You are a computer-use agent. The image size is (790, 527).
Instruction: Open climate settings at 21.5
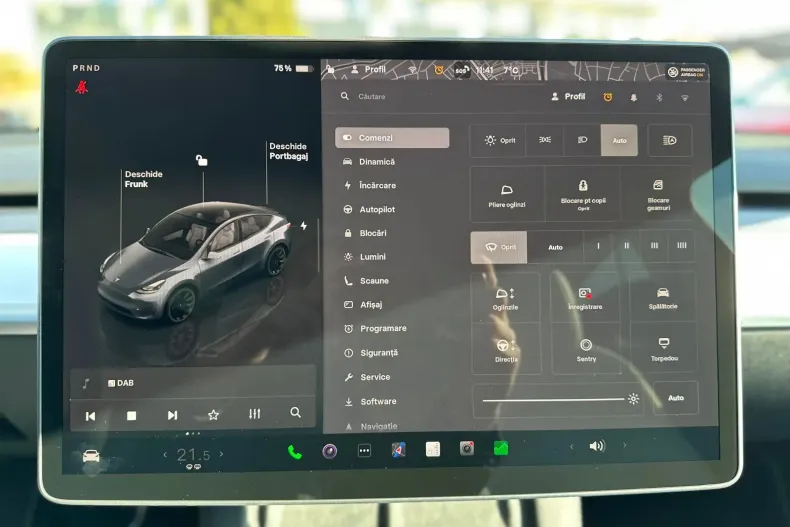(x=193, y=455)
